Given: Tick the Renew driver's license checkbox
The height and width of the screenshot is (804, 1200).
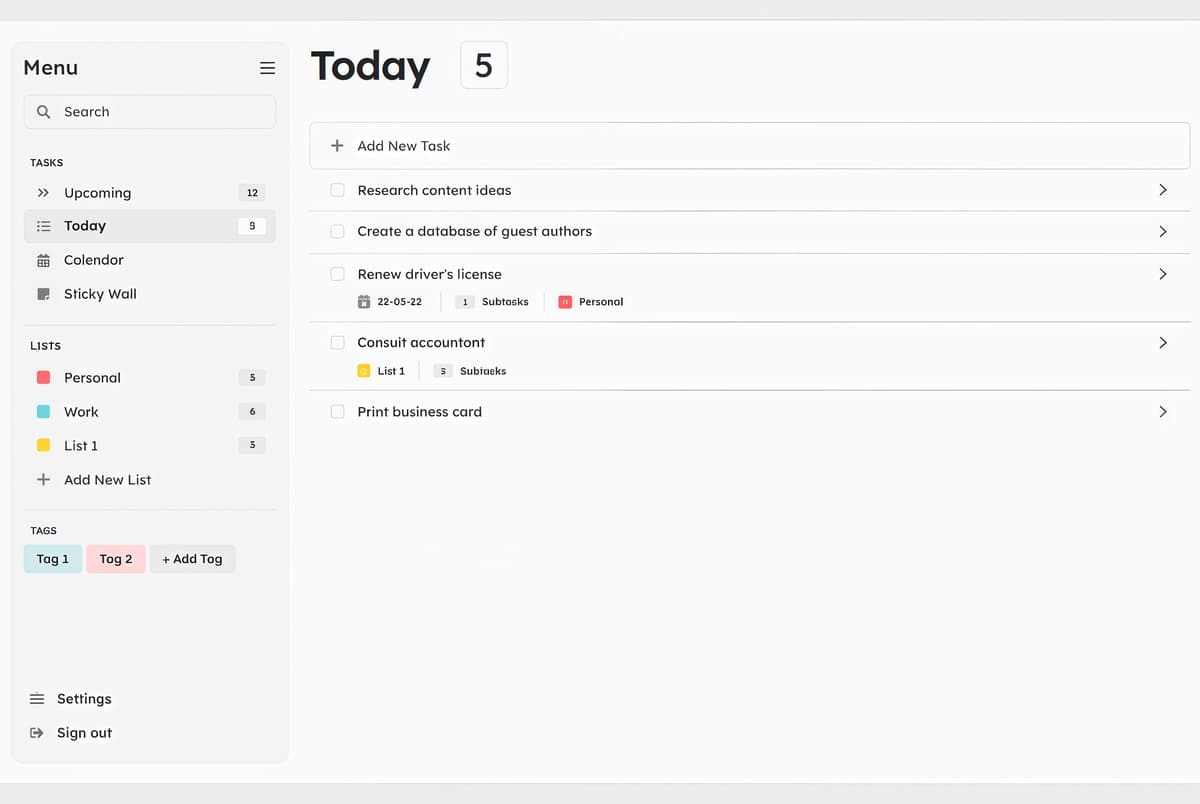Looking at the screenshot, I should coord(337,274).
